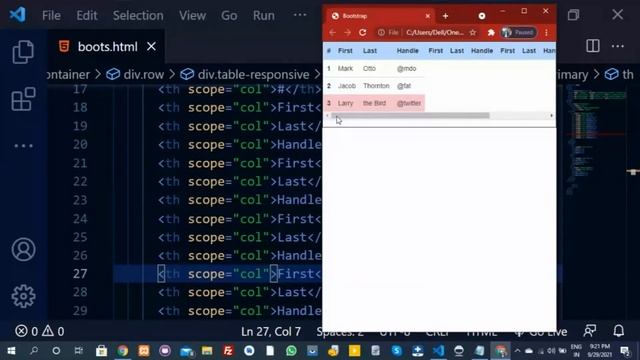Click the feedback icon in status bar
This screenshot has width=640, height=360.
coord(590,331)
